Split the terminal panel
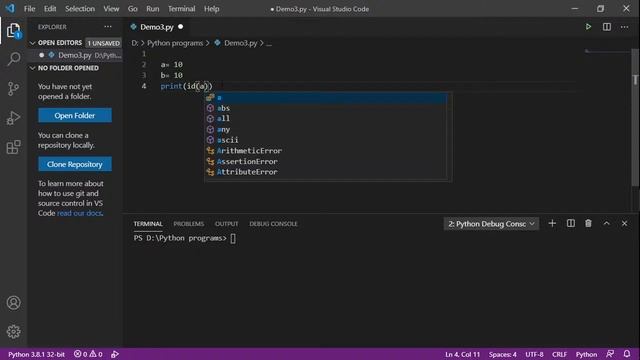 571,223
